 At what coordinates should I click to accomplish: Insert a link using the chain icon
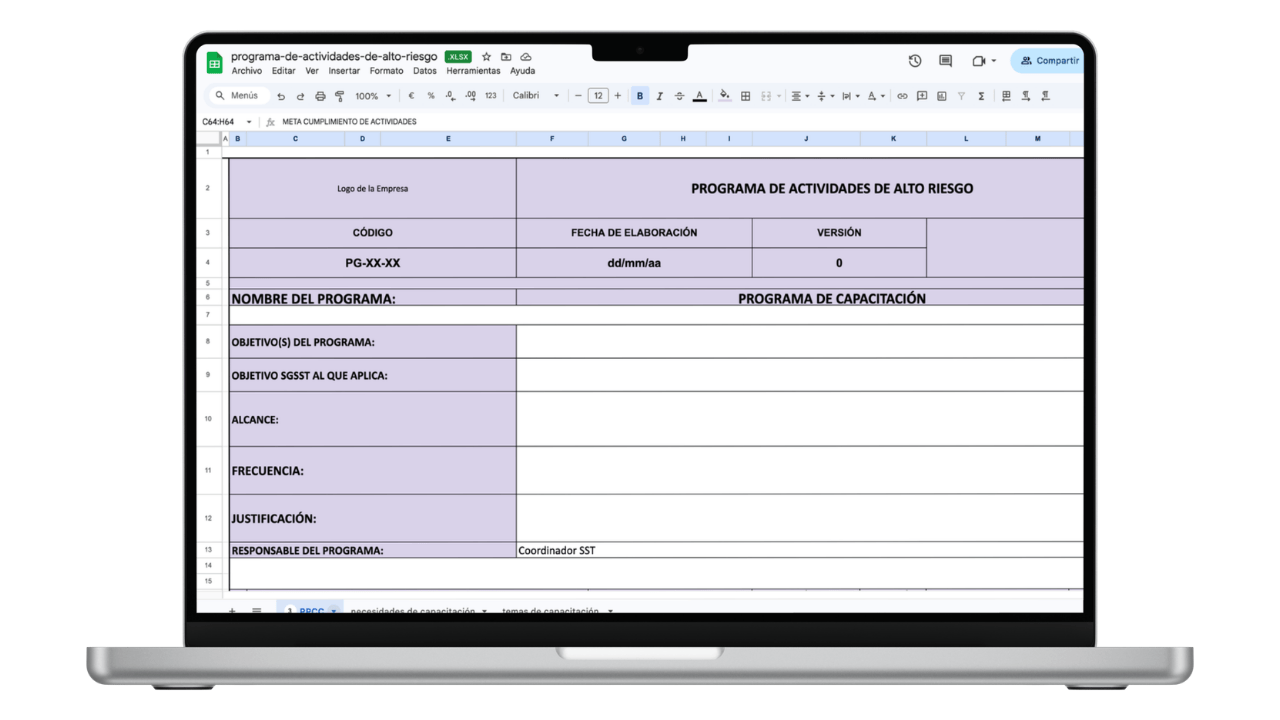pyautogui.click(x=902, y=96)
